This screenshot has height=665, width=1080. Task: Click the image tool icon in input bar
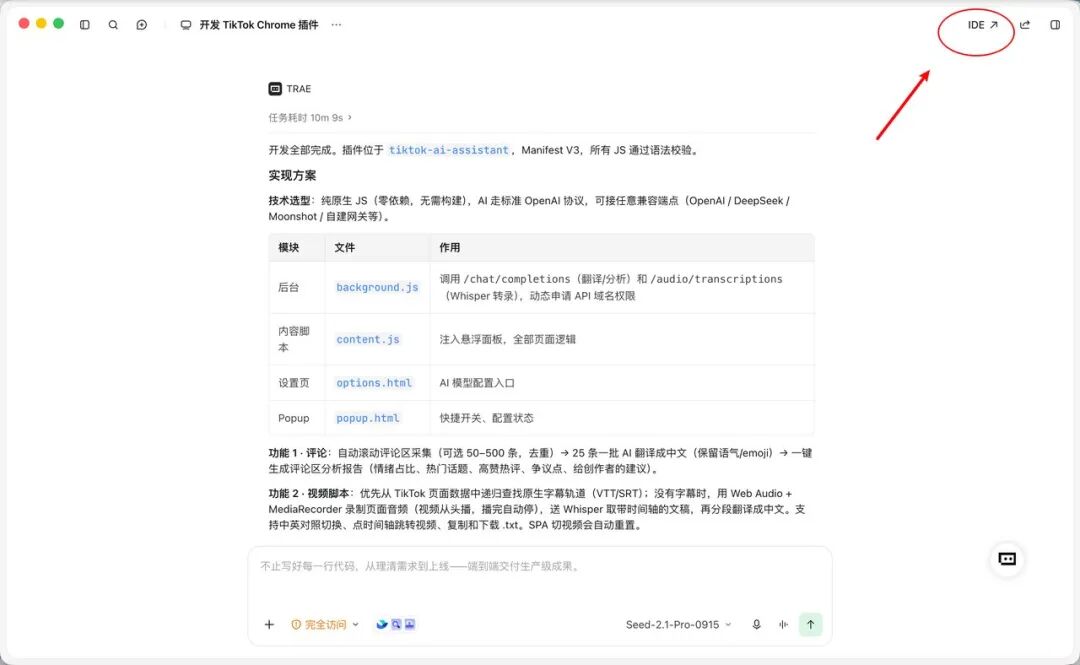tap(410, 624)
